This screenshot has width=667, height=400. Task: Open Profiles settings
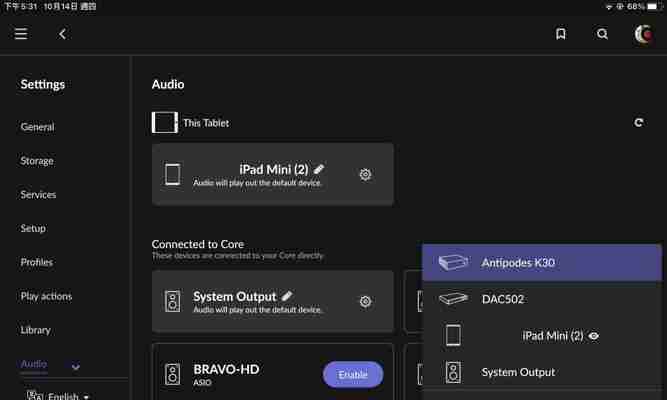click(x=37, y=262)
